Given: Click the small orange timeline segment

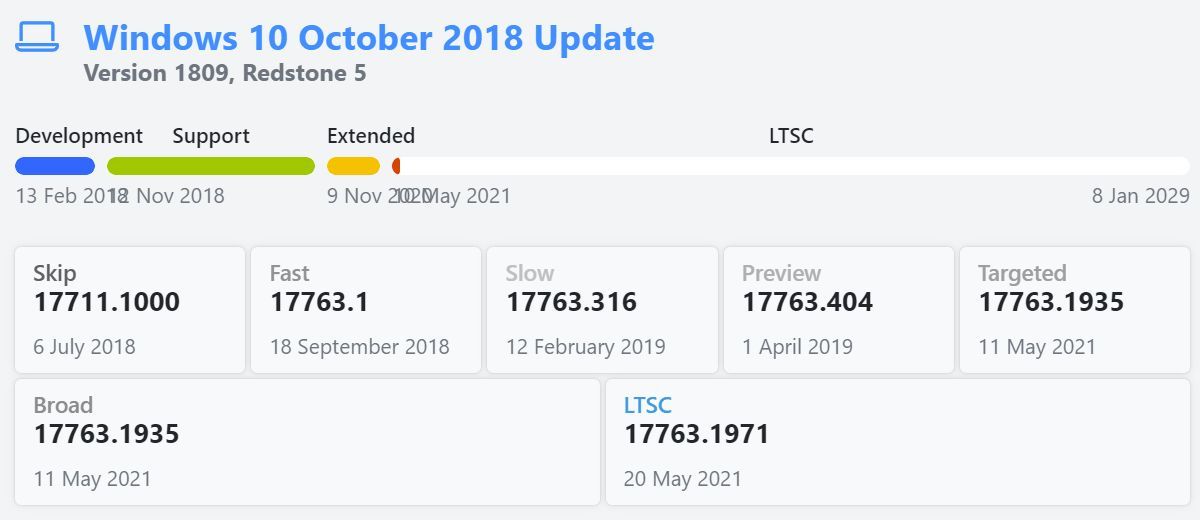Looking at the screenshot, I should tap(396, 166).
